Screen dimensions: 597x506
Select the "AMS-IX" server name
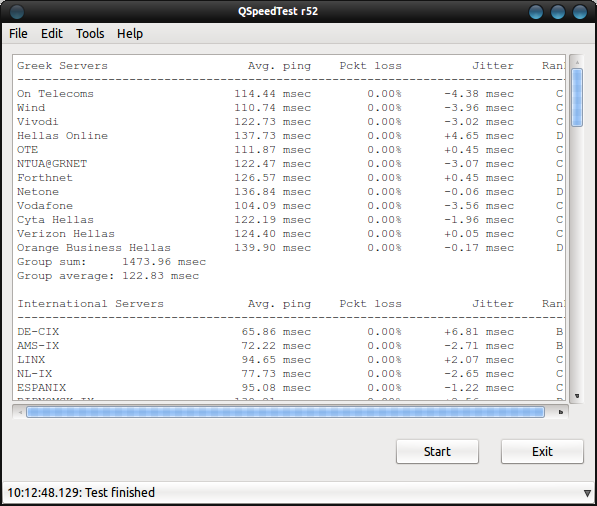pyautogui.click(x=38, y=346)
